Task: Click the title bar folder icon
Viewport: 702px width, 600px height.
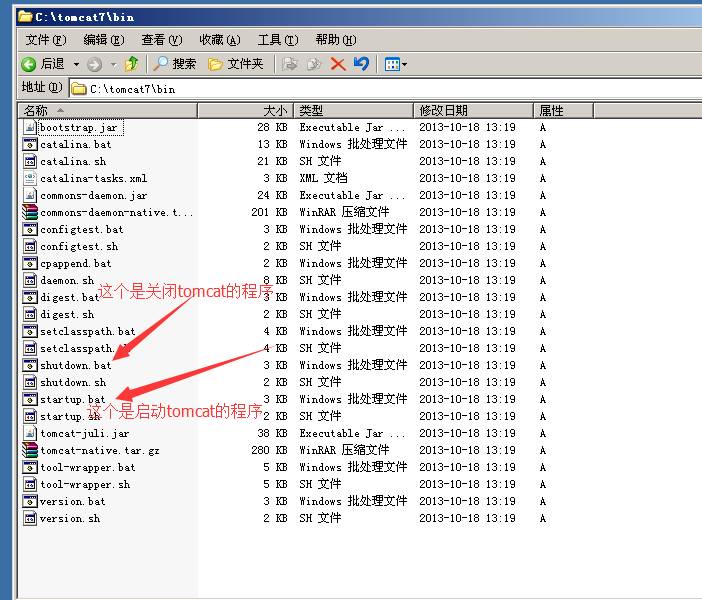Action: (x=25, y=17)
